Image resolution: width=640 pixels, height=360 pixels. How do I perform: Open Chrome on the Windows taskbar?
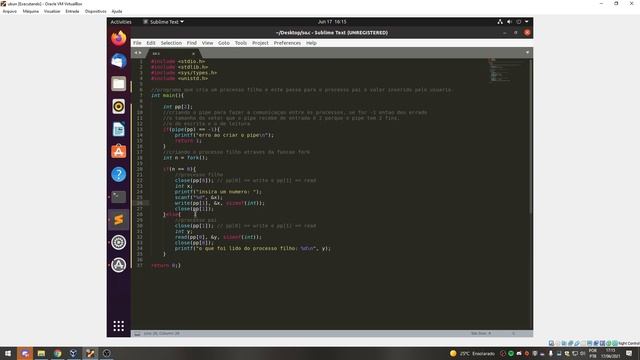(58, 353)
